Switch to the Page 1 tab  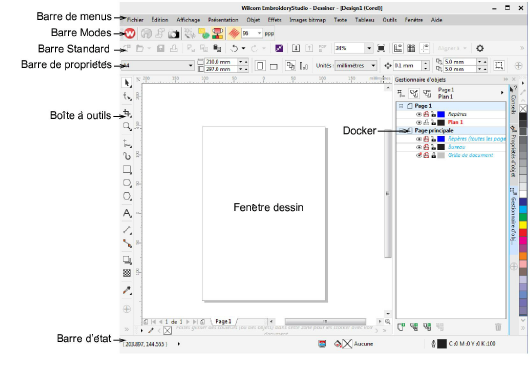[x=223, y=321]
